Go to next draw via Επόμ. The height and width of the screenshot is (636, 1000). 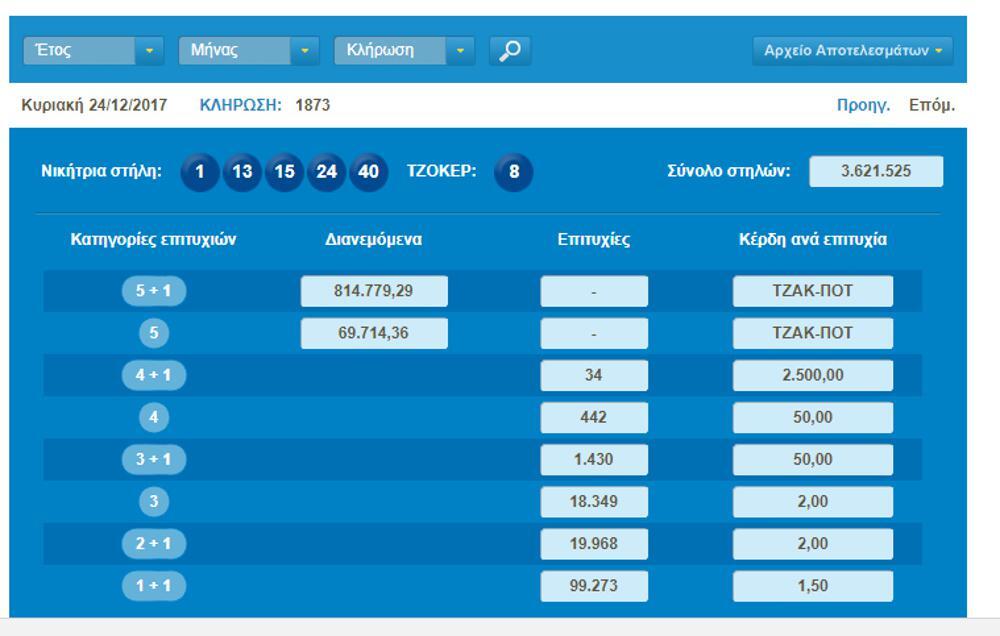pyautogui.click(x=931, y=105)
